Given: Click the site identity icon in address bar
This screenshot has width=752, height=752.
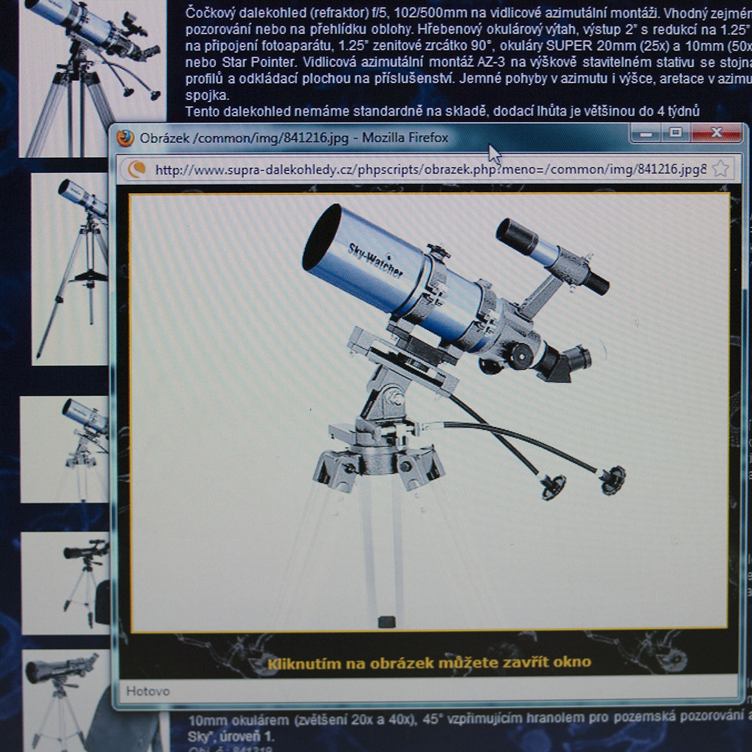Looking at the screenshot, I should pyautogui.click(x=136, y=169).
